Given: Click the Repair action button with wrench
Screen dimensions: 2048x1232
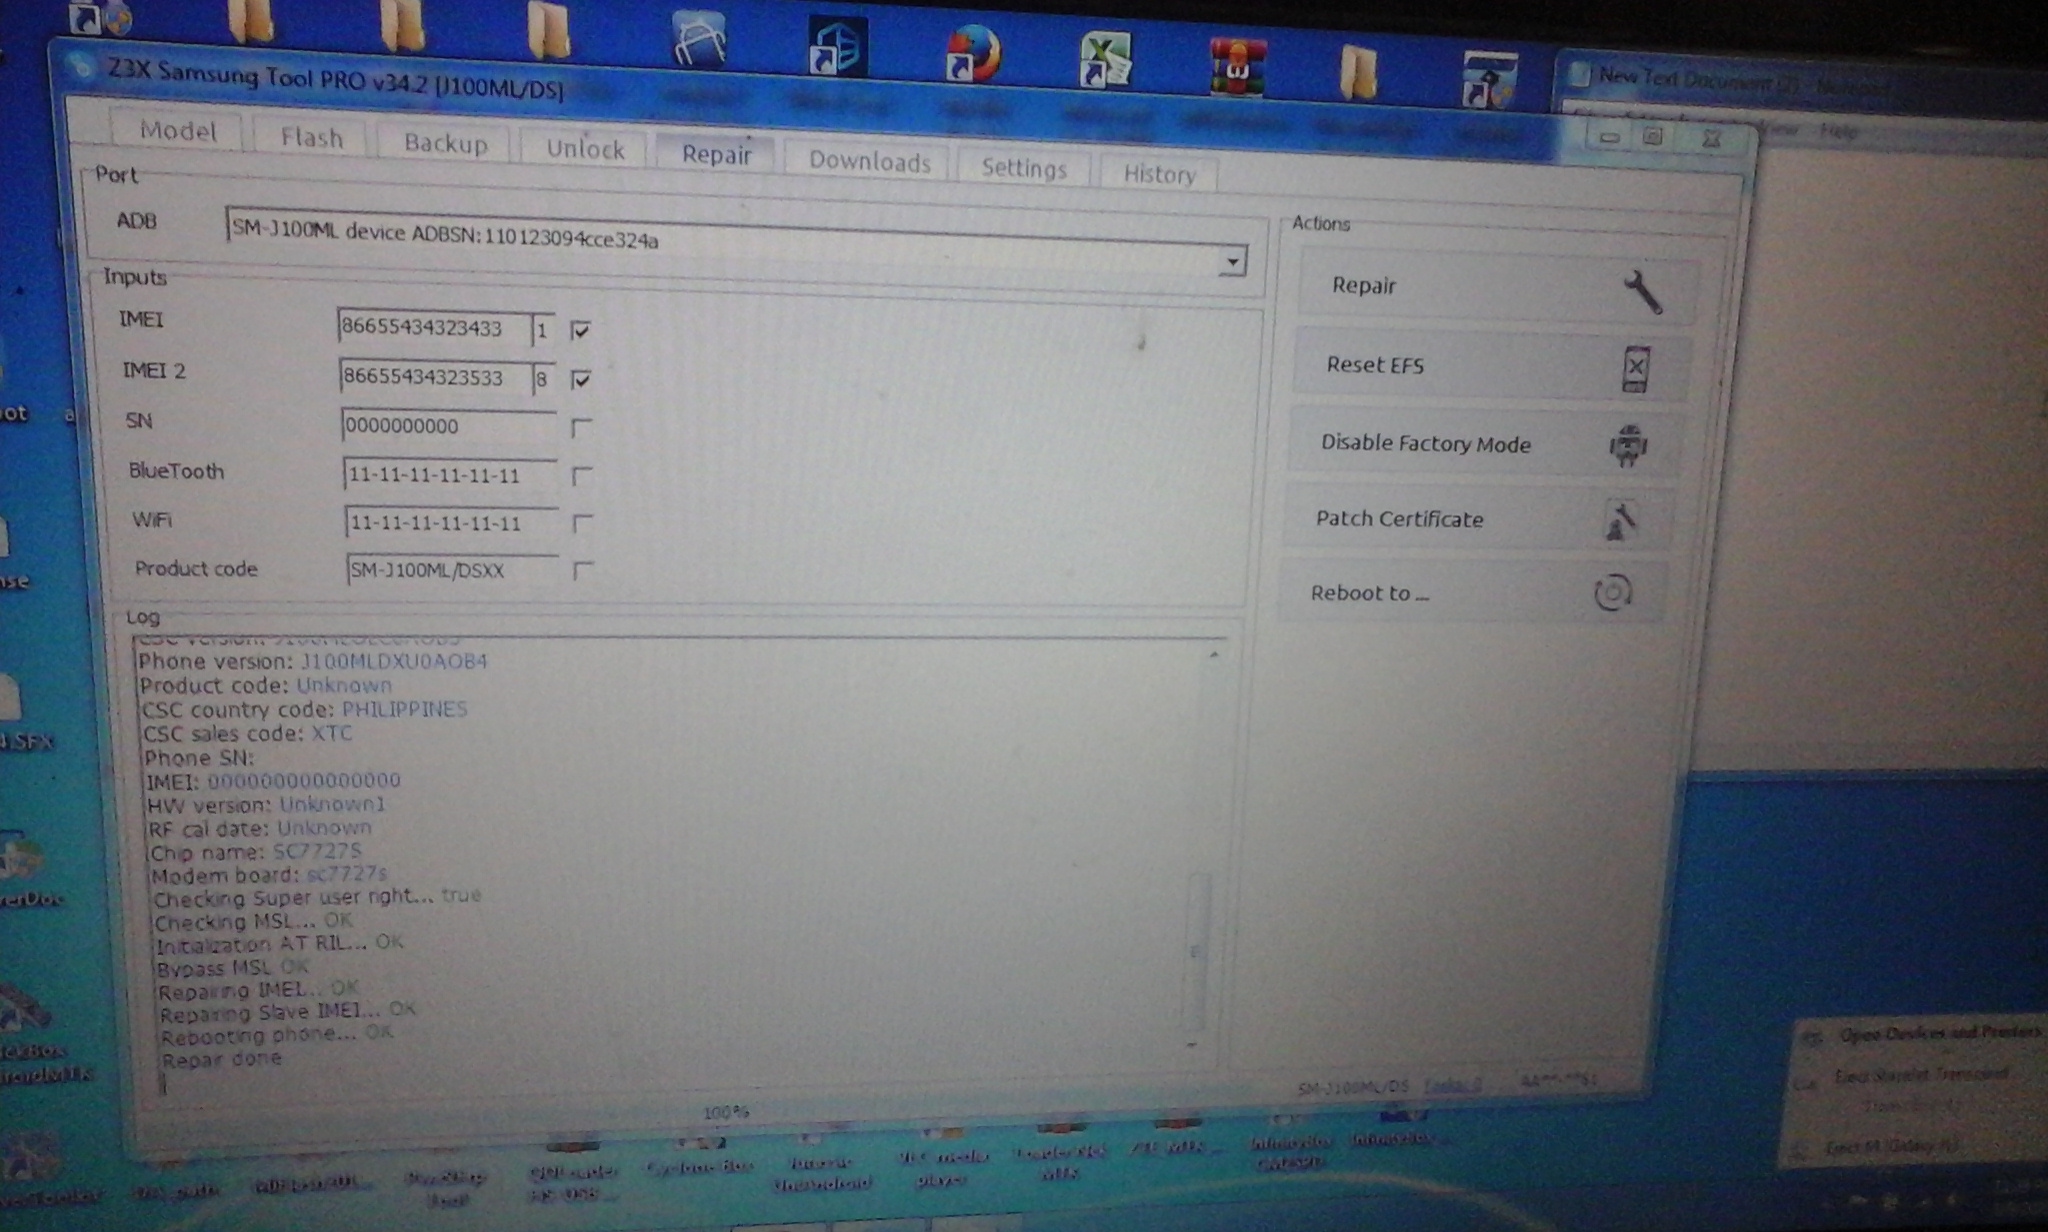Looking at the screenshot, I should pos(1498,288).
